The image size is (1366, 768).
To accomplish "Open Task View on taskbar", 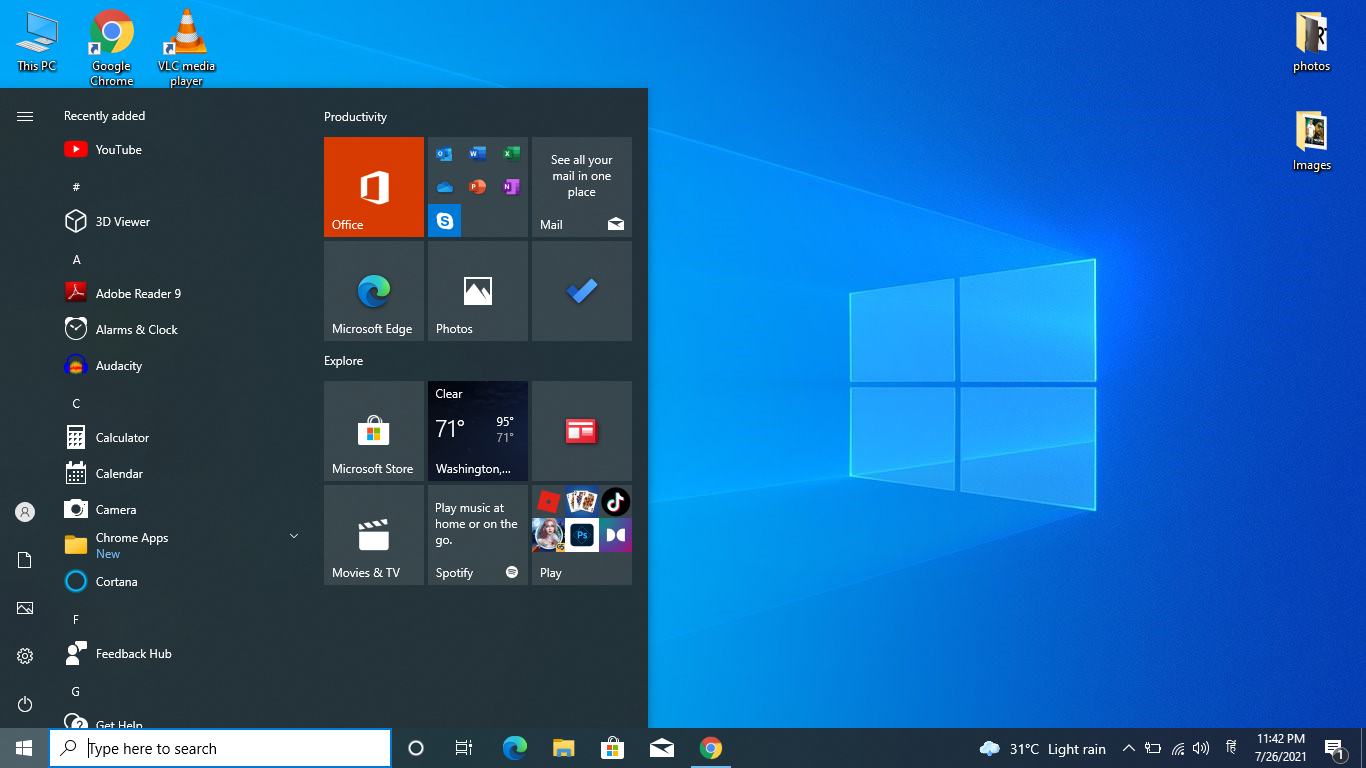I will [464, 748].
